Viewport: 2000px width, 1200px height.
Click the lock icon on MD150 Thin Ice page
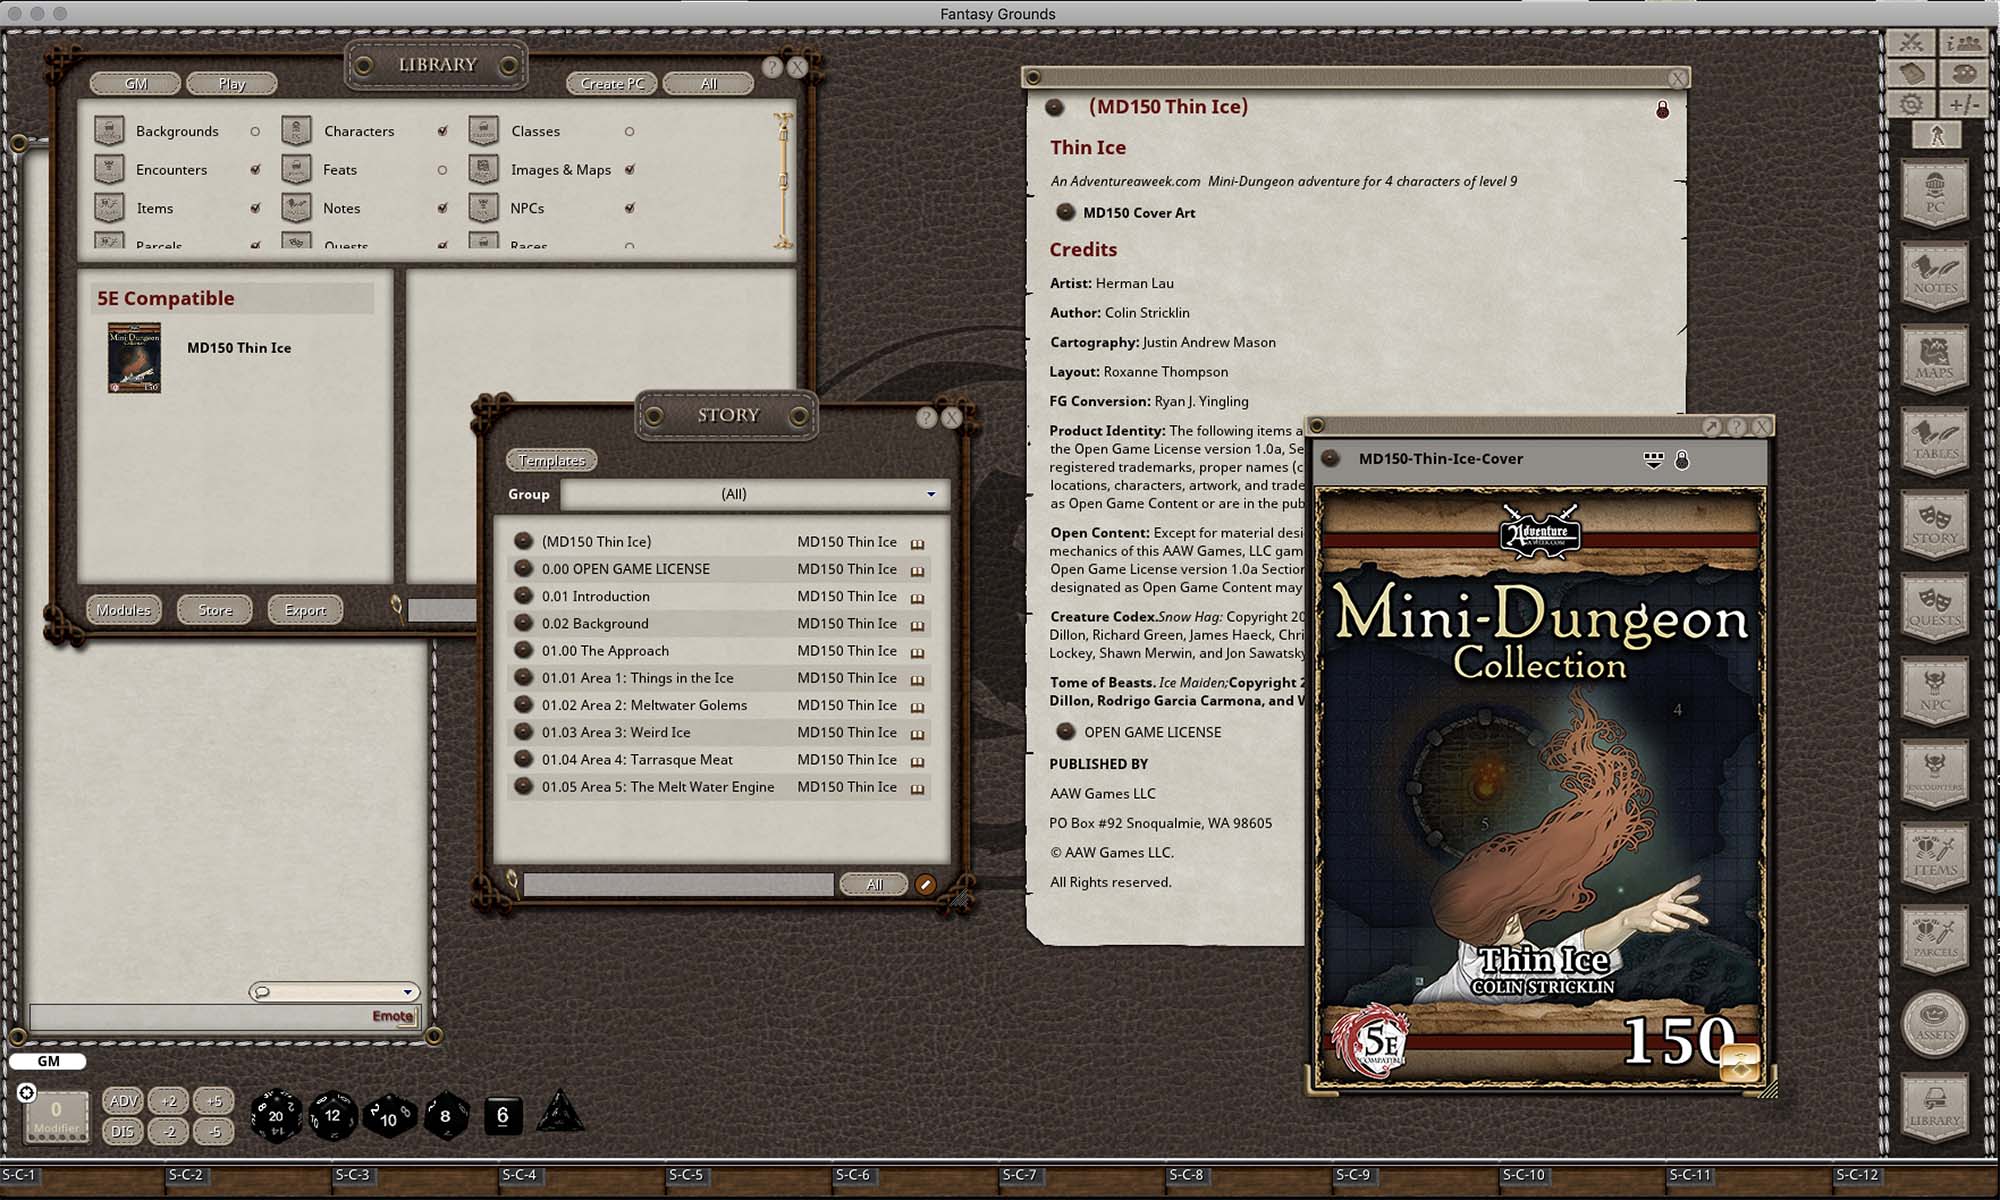pyautogui.click(x=1662, y=109)
